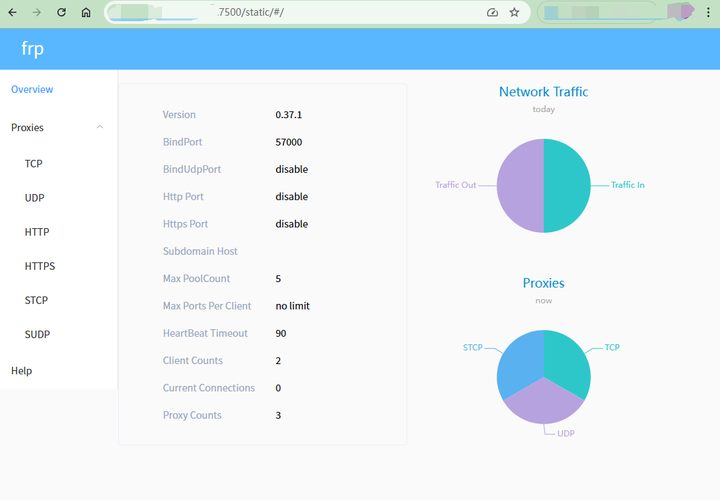Reload the page with the refresh icon

(x=61, y=12)
